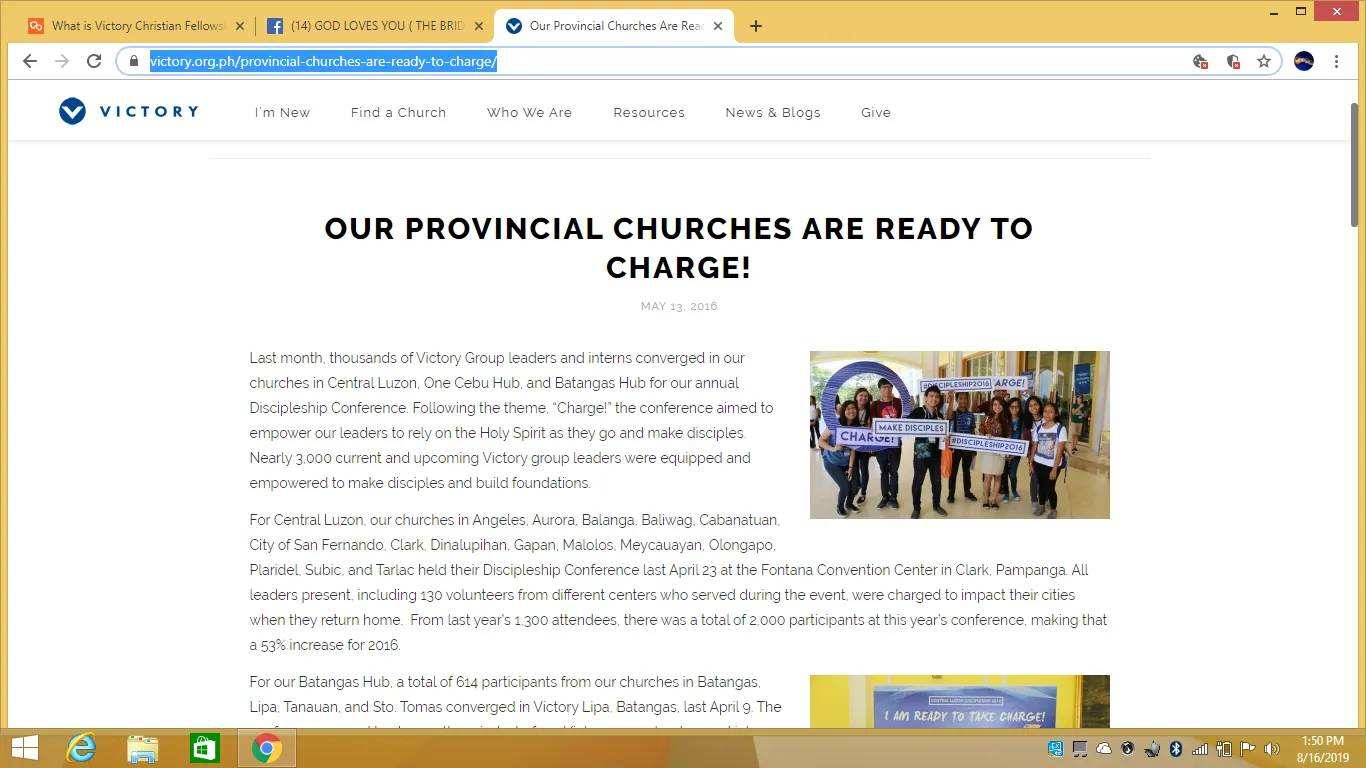Open the News & Blogs link
This screenshot has width=1366, height=768.
pyautogui.click(x=772, y=113)
